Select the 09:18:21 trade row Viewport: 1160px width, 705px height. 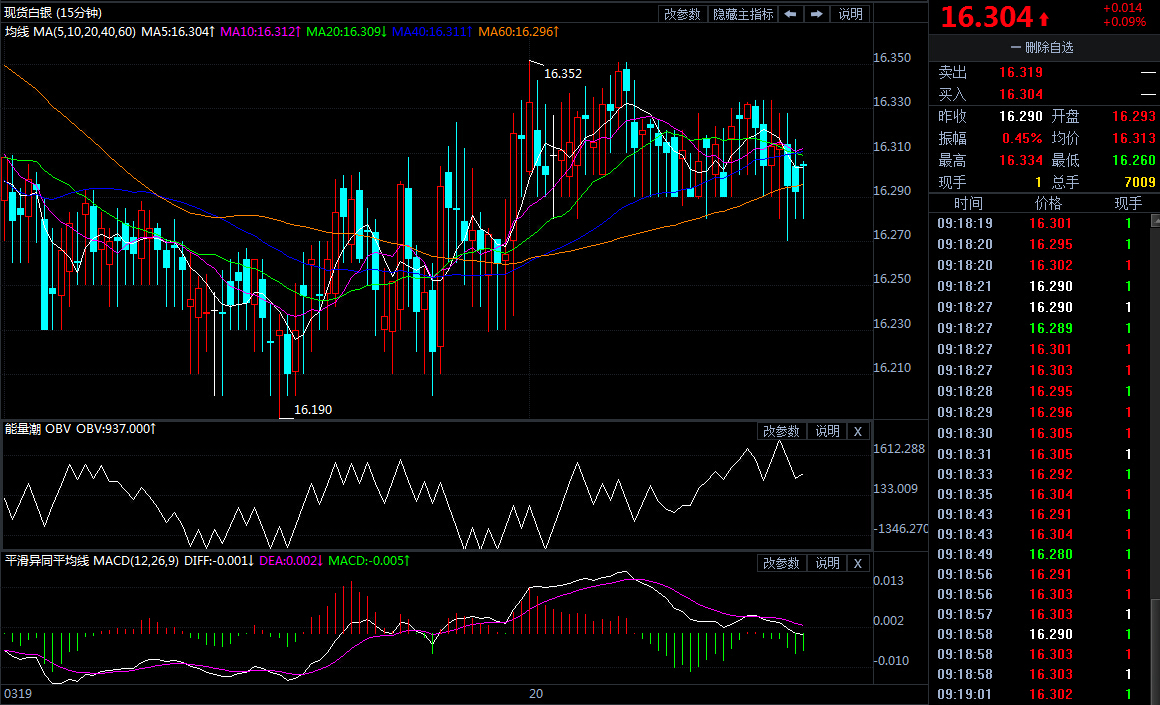[x=1039, y=286]
